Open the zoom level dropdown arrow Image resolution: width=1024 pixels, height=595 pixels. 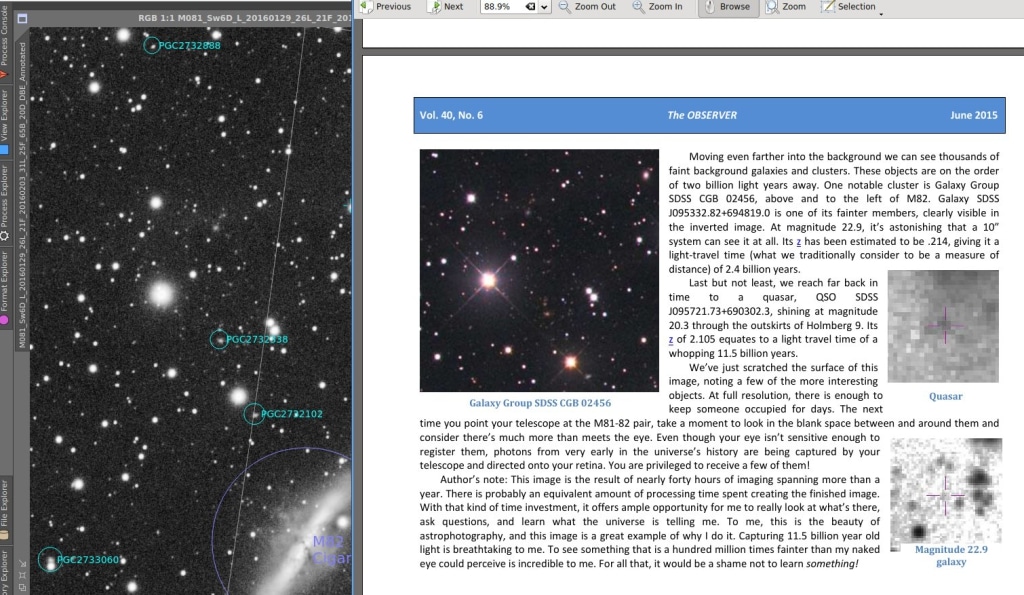[x=544, y=7]
